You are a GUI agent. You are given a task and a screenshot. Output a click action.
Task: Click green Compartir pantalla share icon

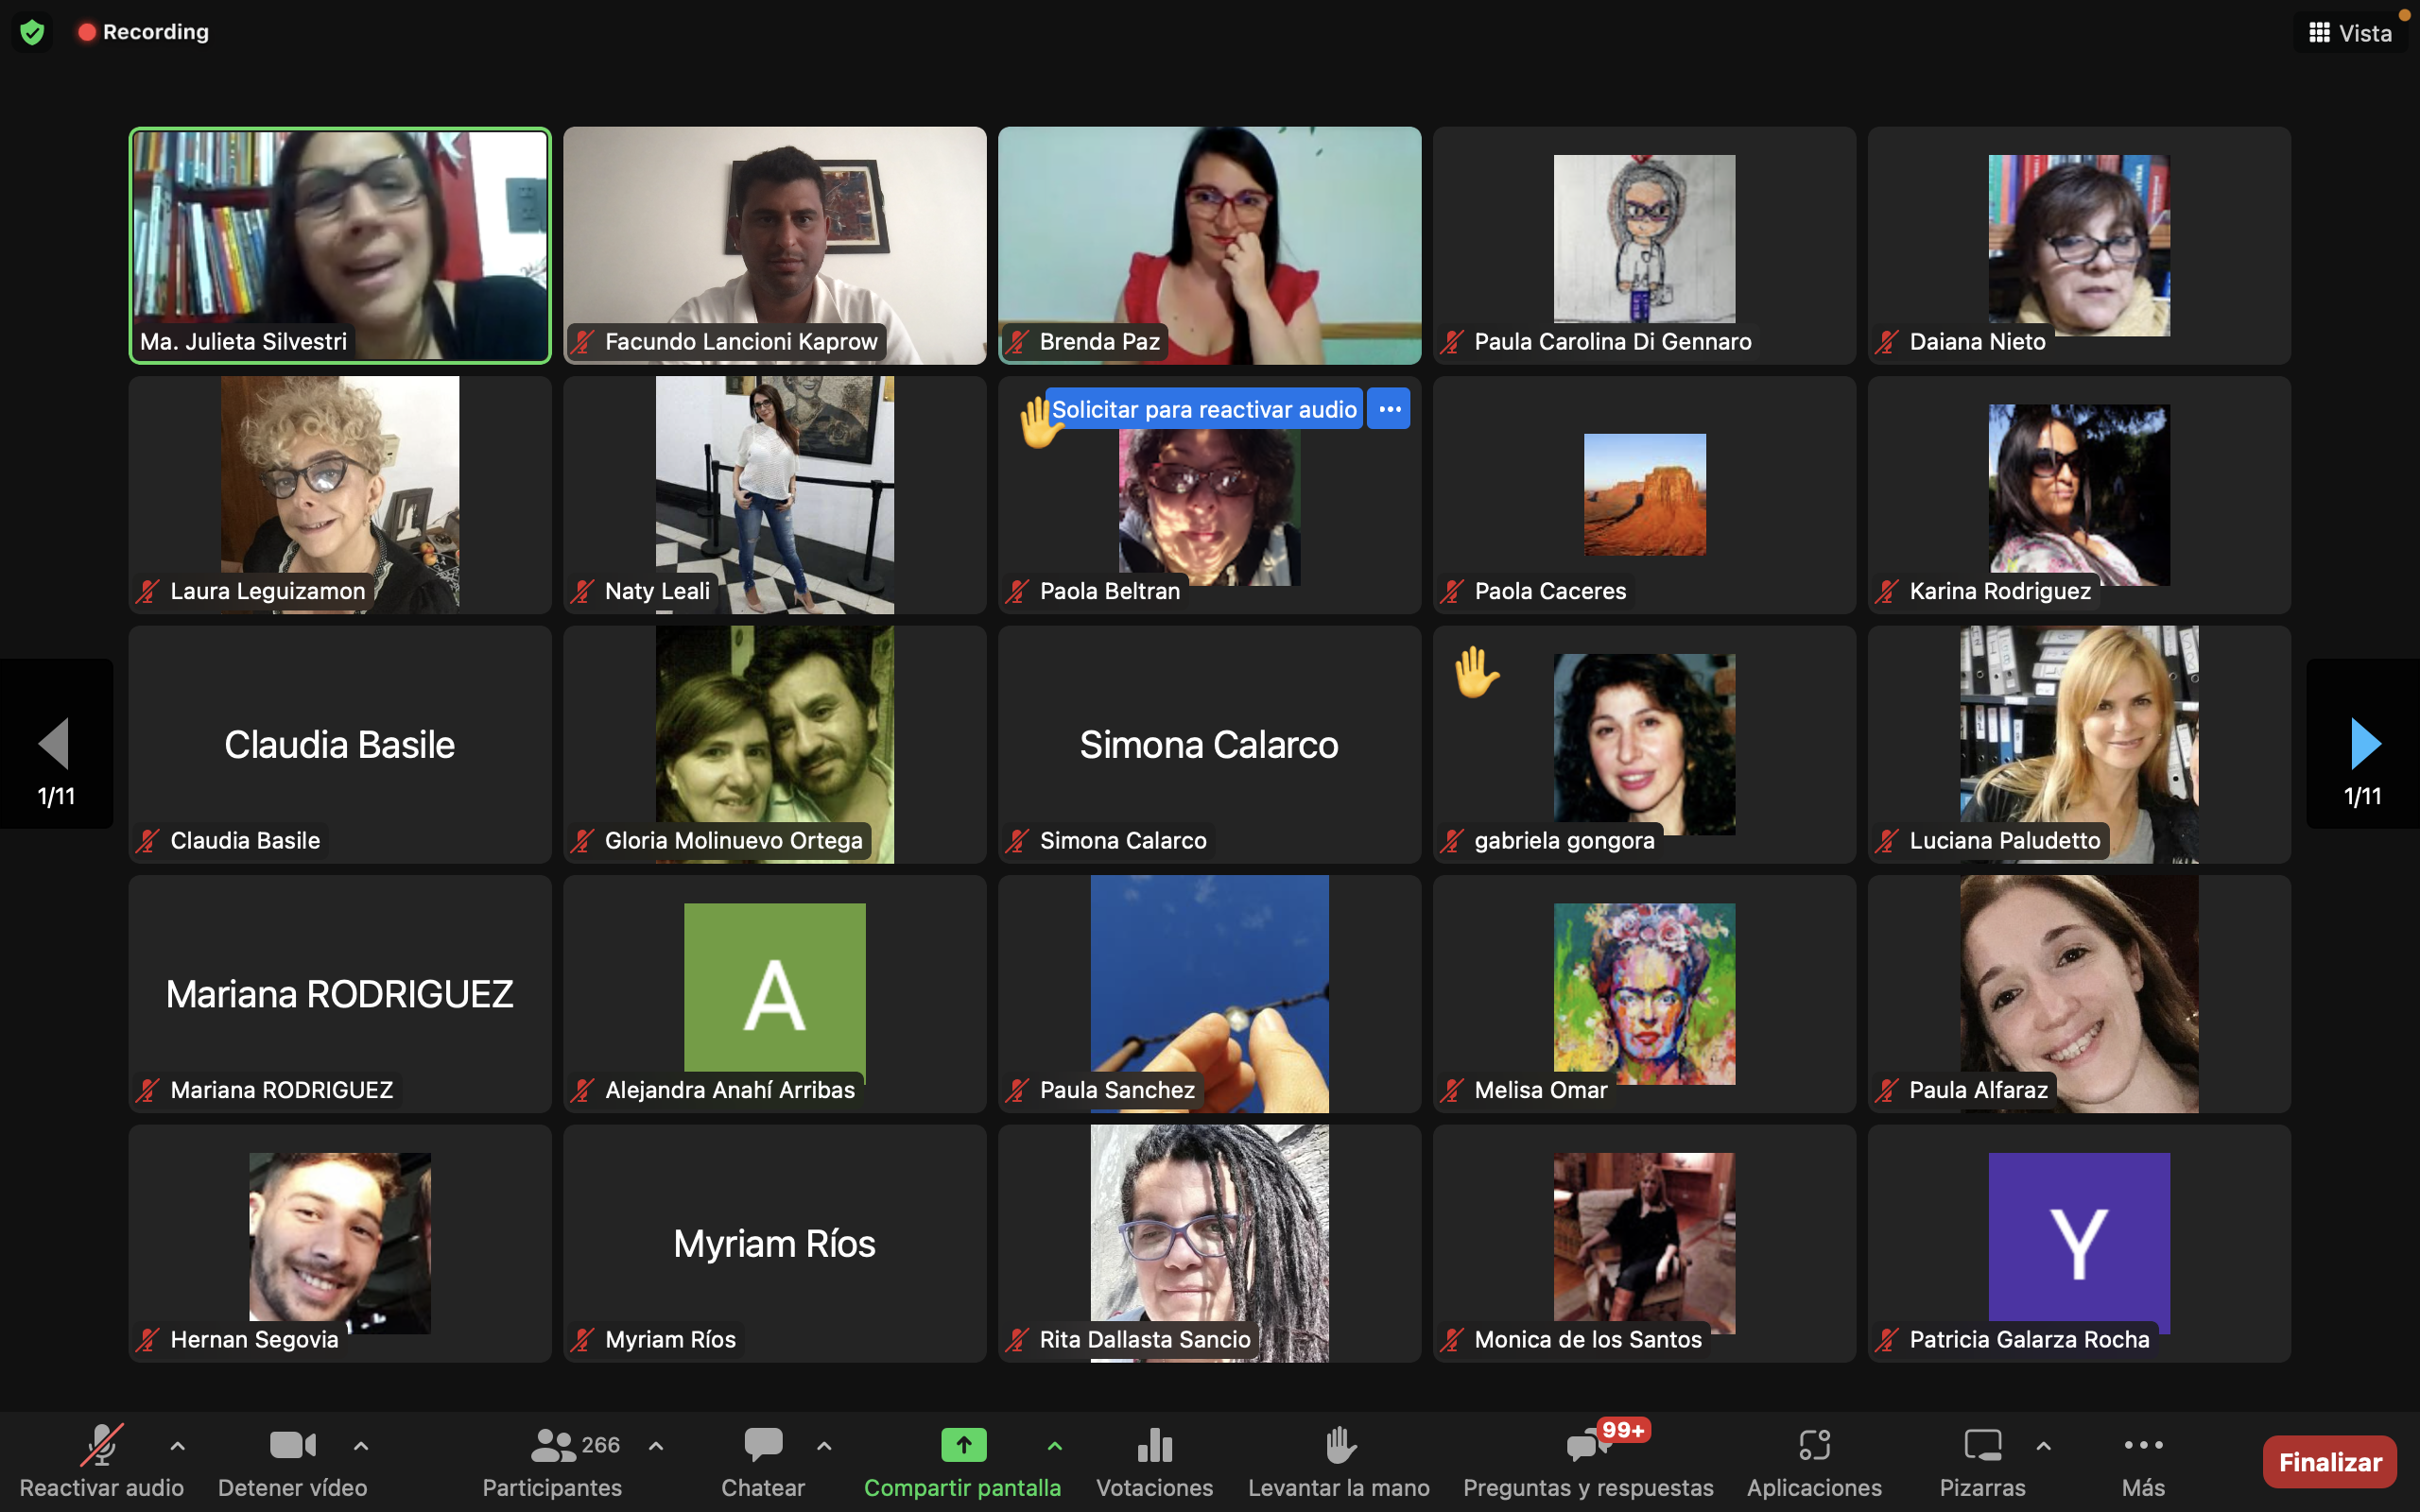(963, 1445)
